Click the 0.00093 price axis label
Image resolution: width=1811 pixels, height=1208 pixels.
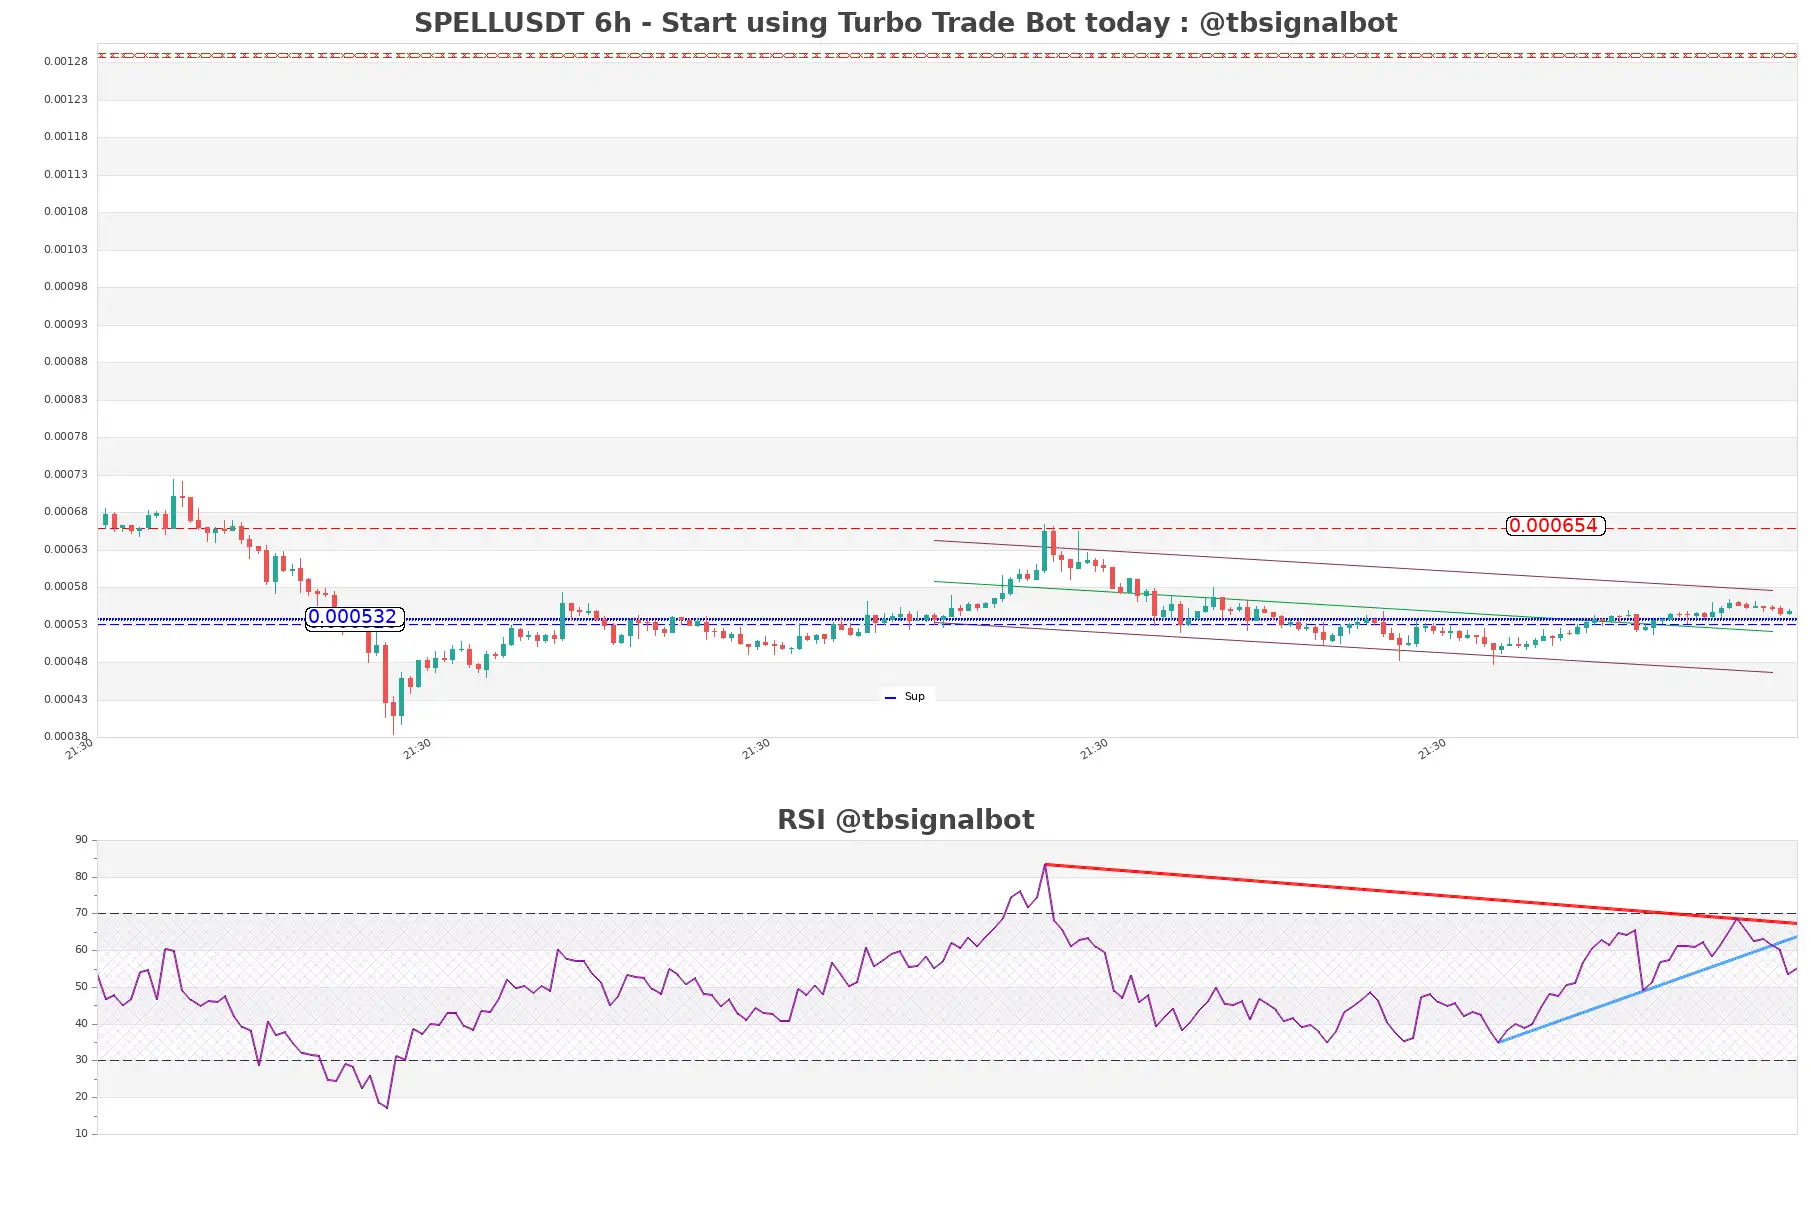[x=66, y=324]
